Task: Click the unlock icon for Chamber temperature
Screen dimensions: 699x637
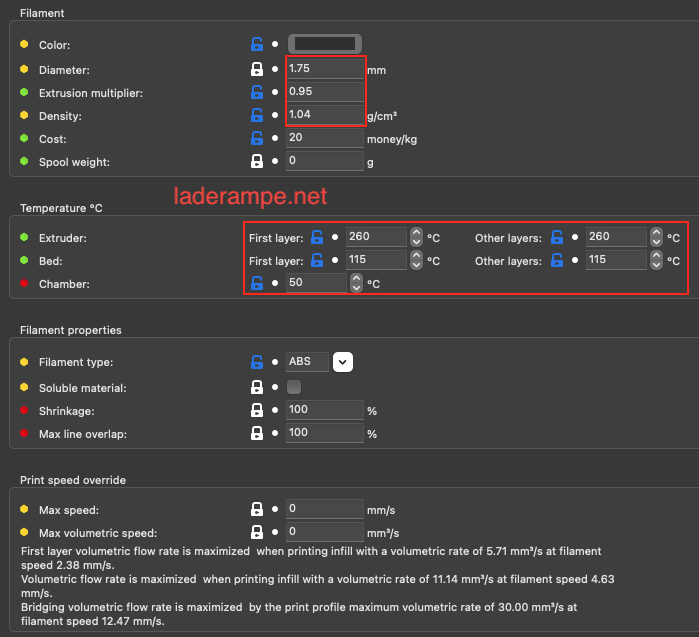Action: coord(257,283)
